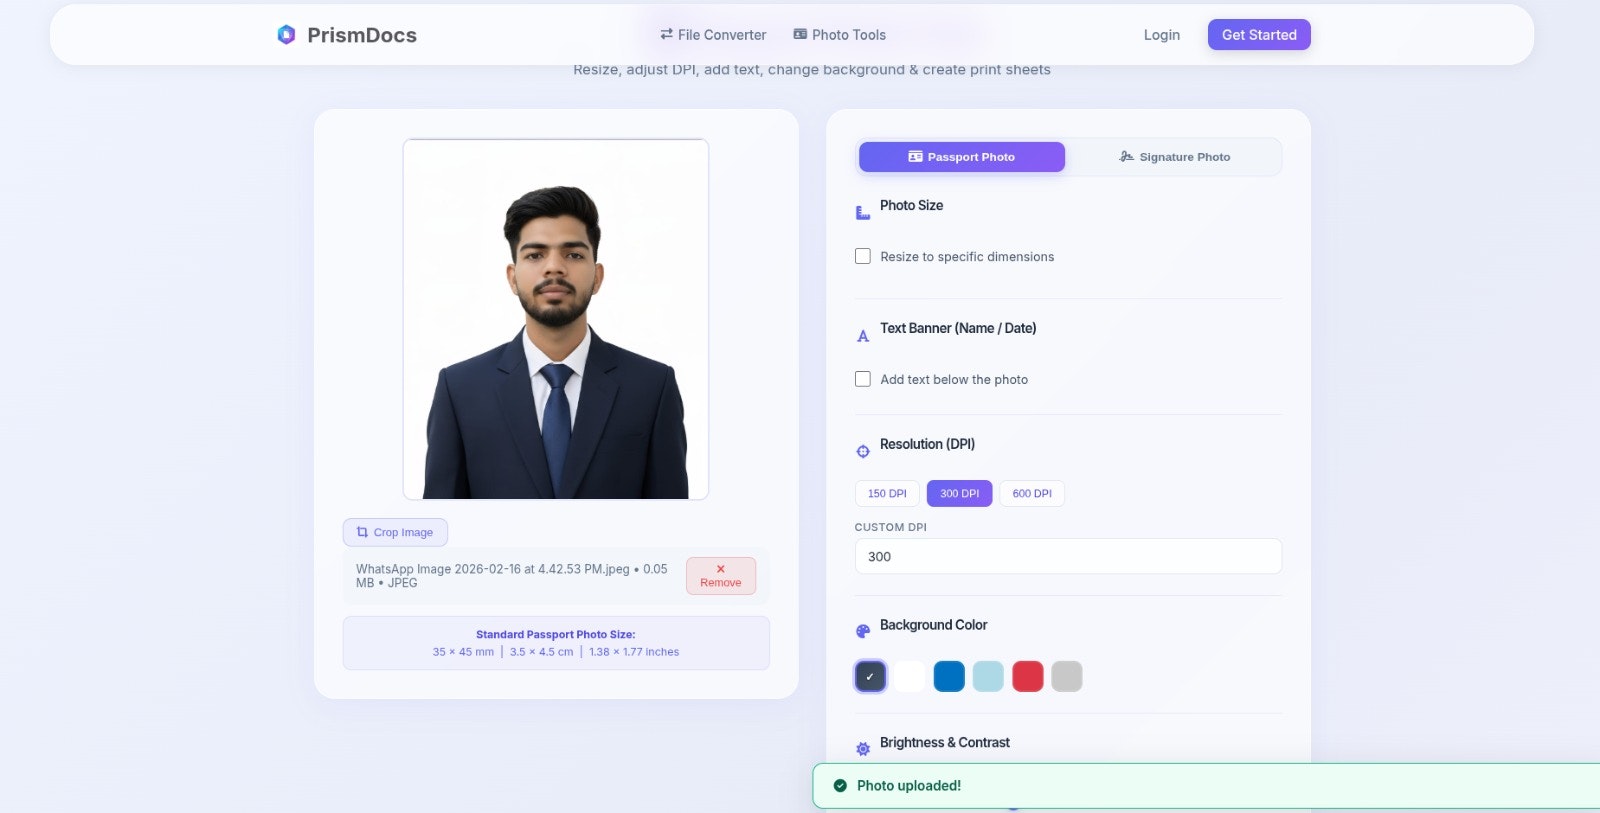The width and height of the screenshot is (1600, 813).
Task: Click the PrismDocs brand name
Action: (362, 35)
